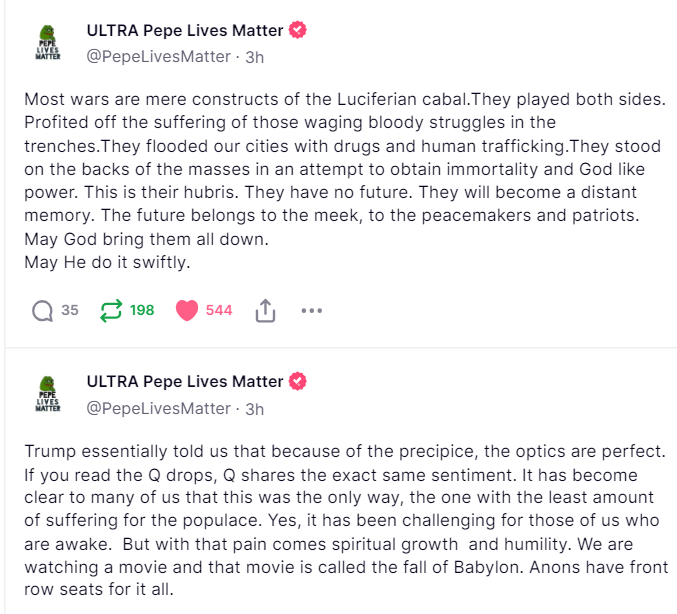The height and width of the screenshot is (614, 677).
Task: Click the green repost arrows icon
Action: click(111, 311)
